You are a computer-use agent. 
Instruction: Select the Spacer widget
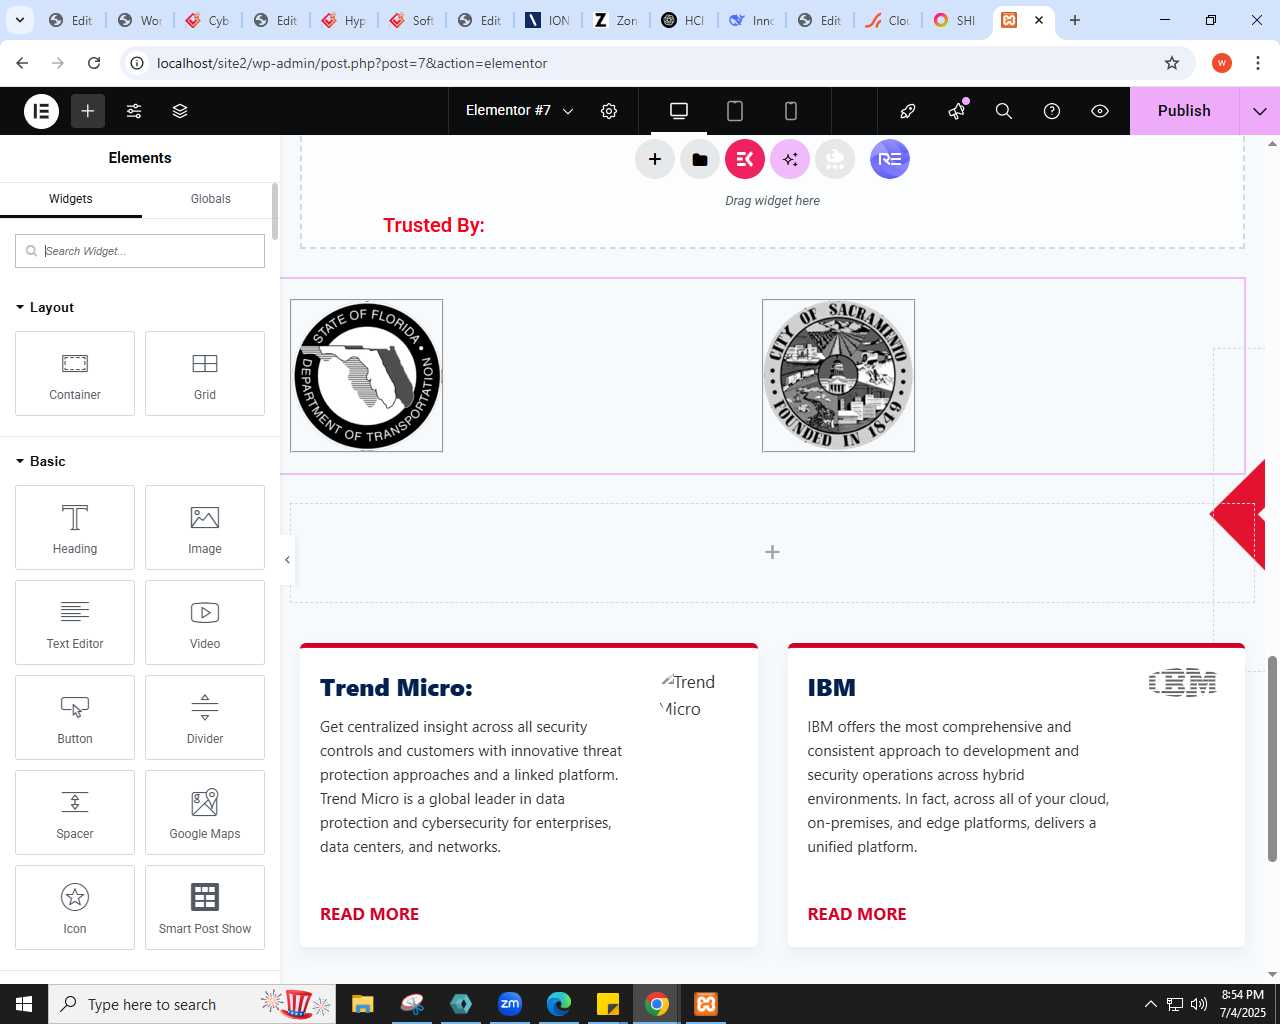75,813
